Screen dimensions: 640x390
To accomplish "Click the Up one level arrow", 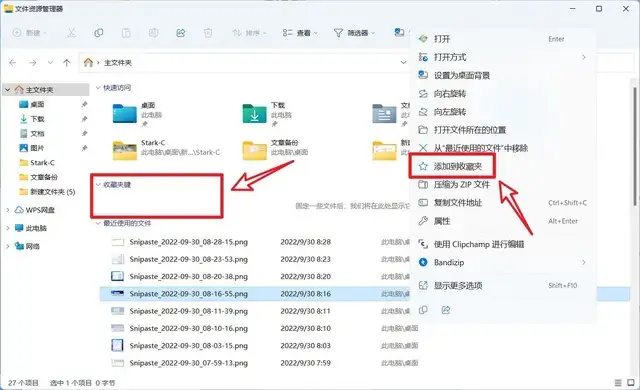I will click(x=67, y=63).
